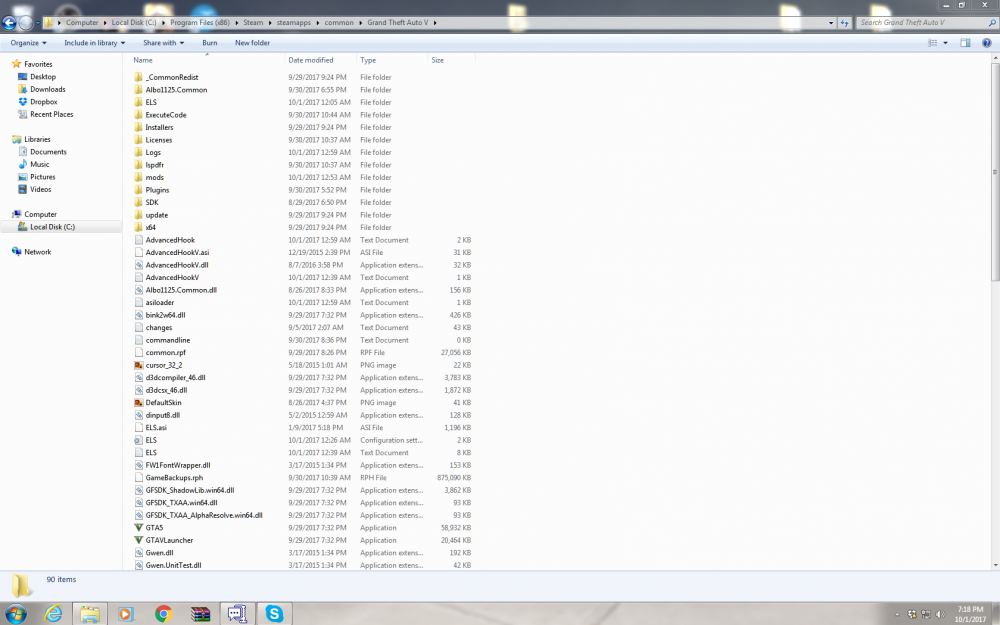Sort by the Type column header
Image resolution: width=1000 pixels, height=625 pixels.
(368, 60)
